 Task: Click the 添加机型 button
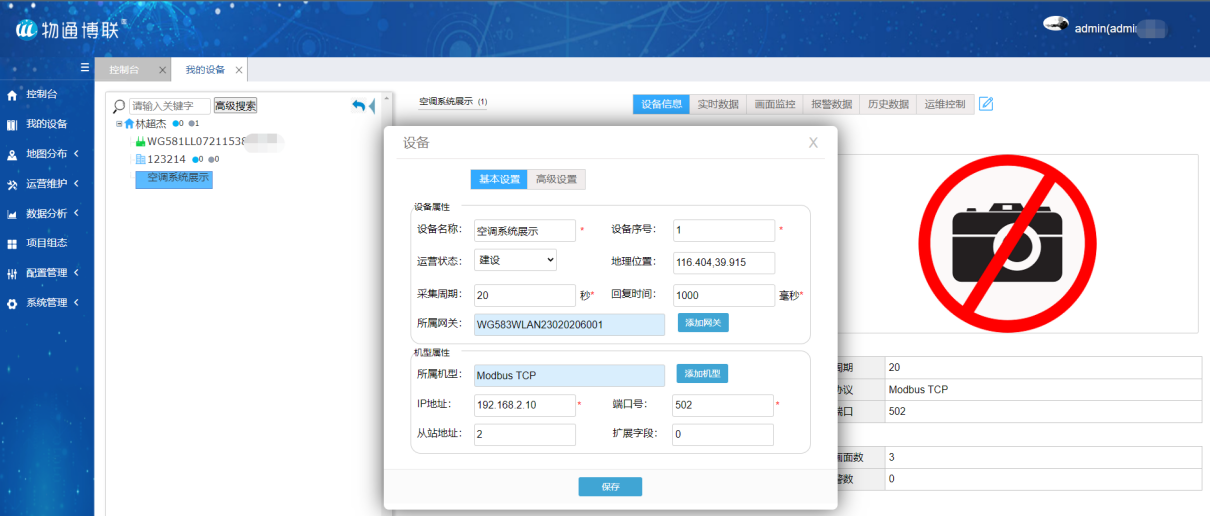point(702,374)
